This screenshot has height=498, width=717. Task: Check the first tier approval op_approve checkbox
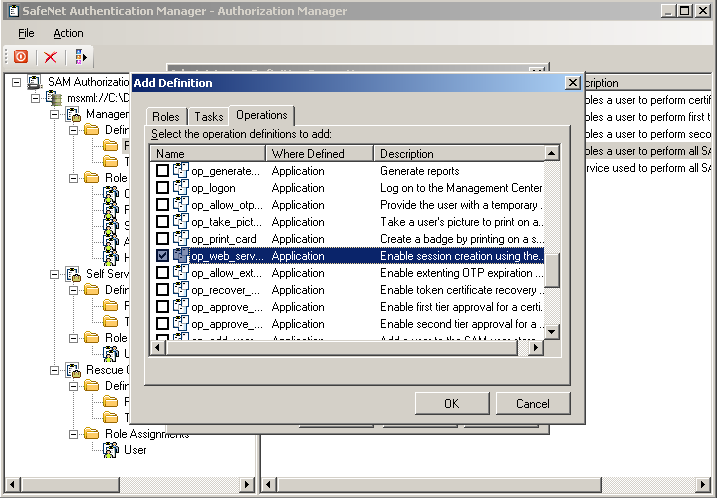coord(162,306)
